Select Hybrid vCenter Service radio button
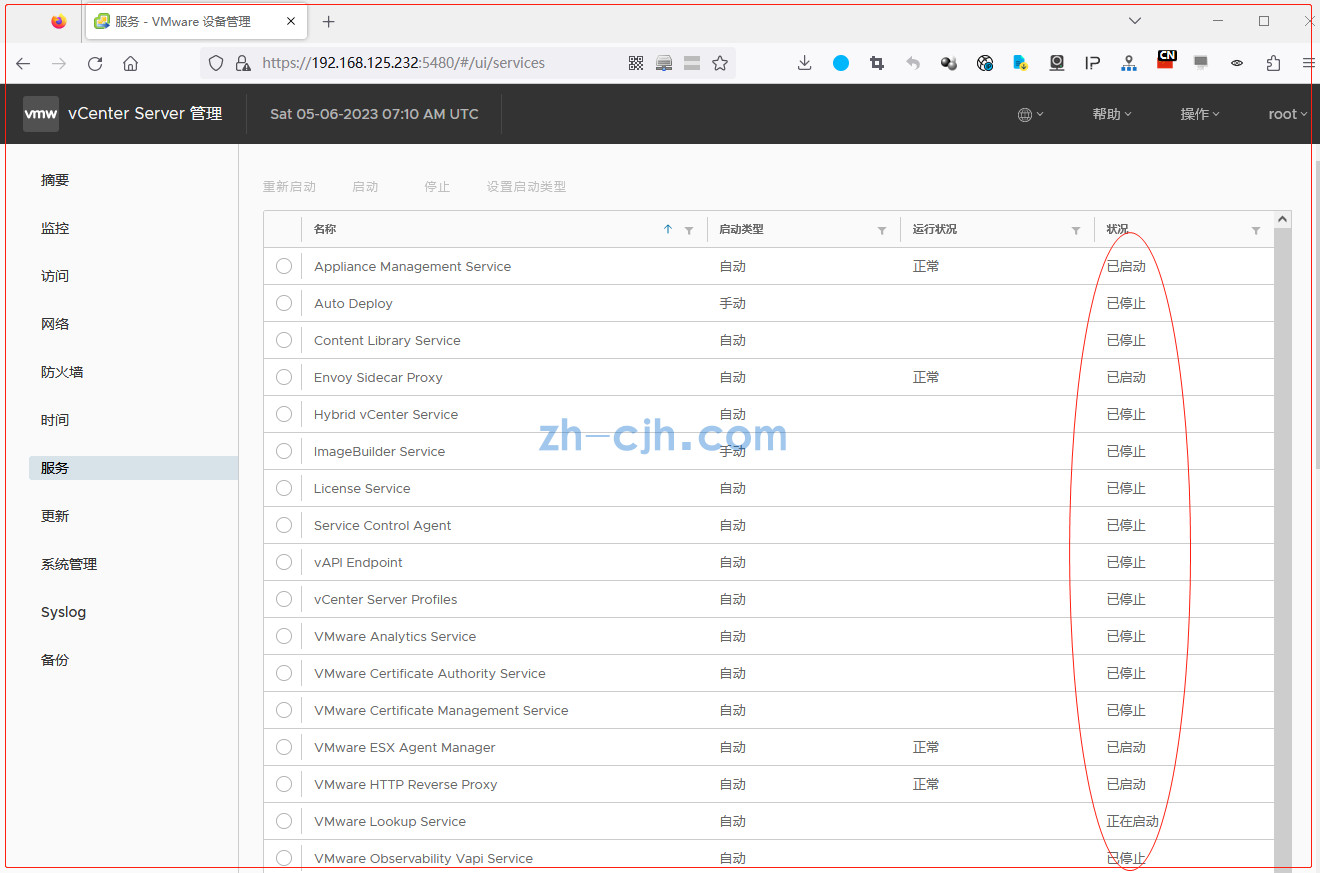 click(x=284, y=414)
